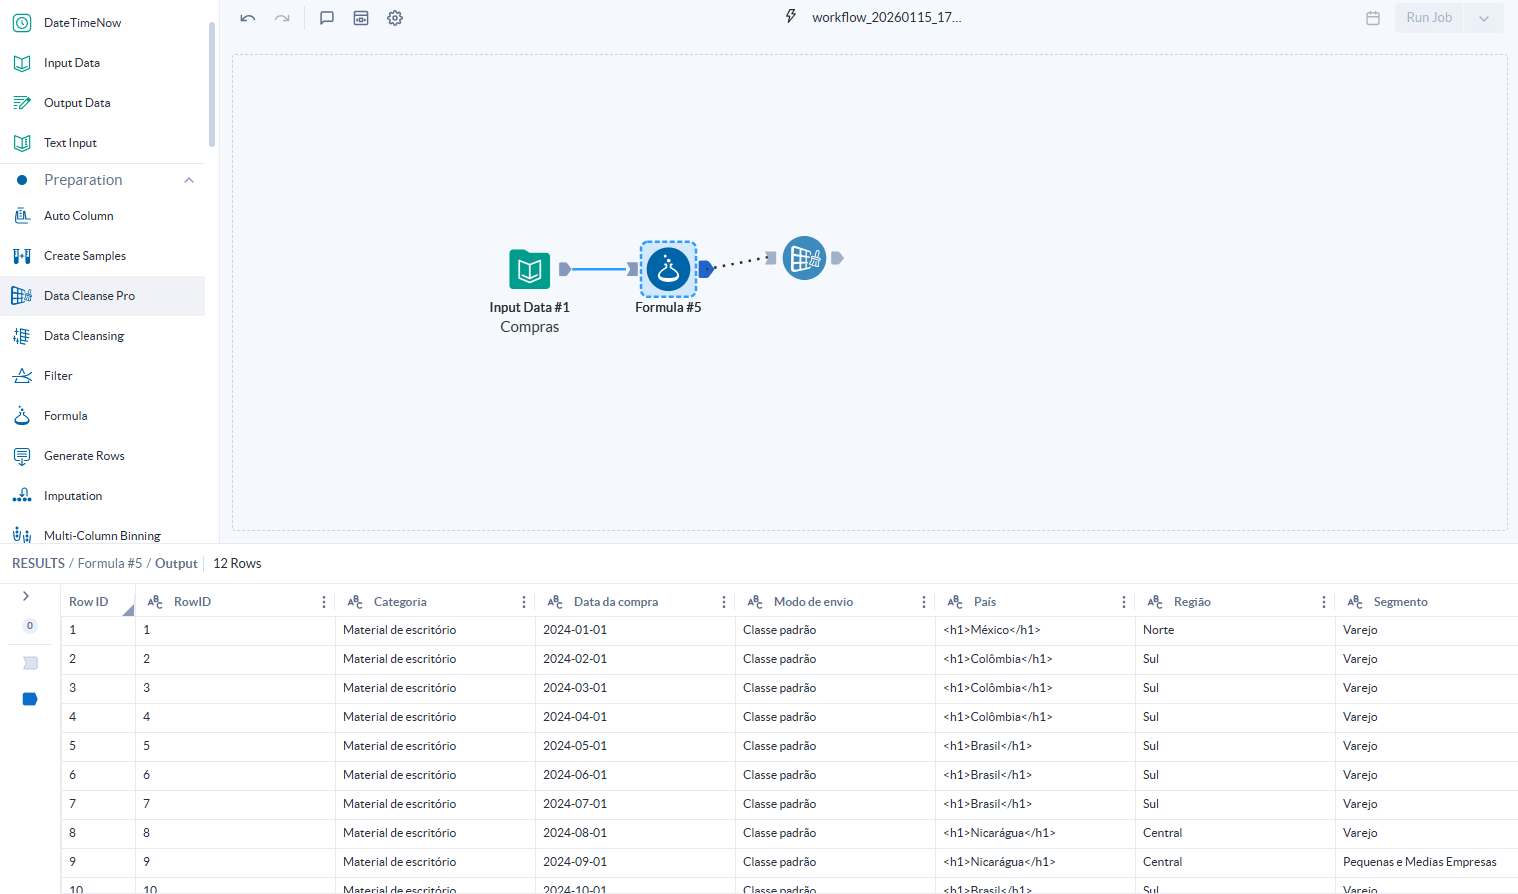Click the tool palette vertical scrollbar
Image resolution: width=1518 pixels, height=894 pixels.
click(211, 85)
